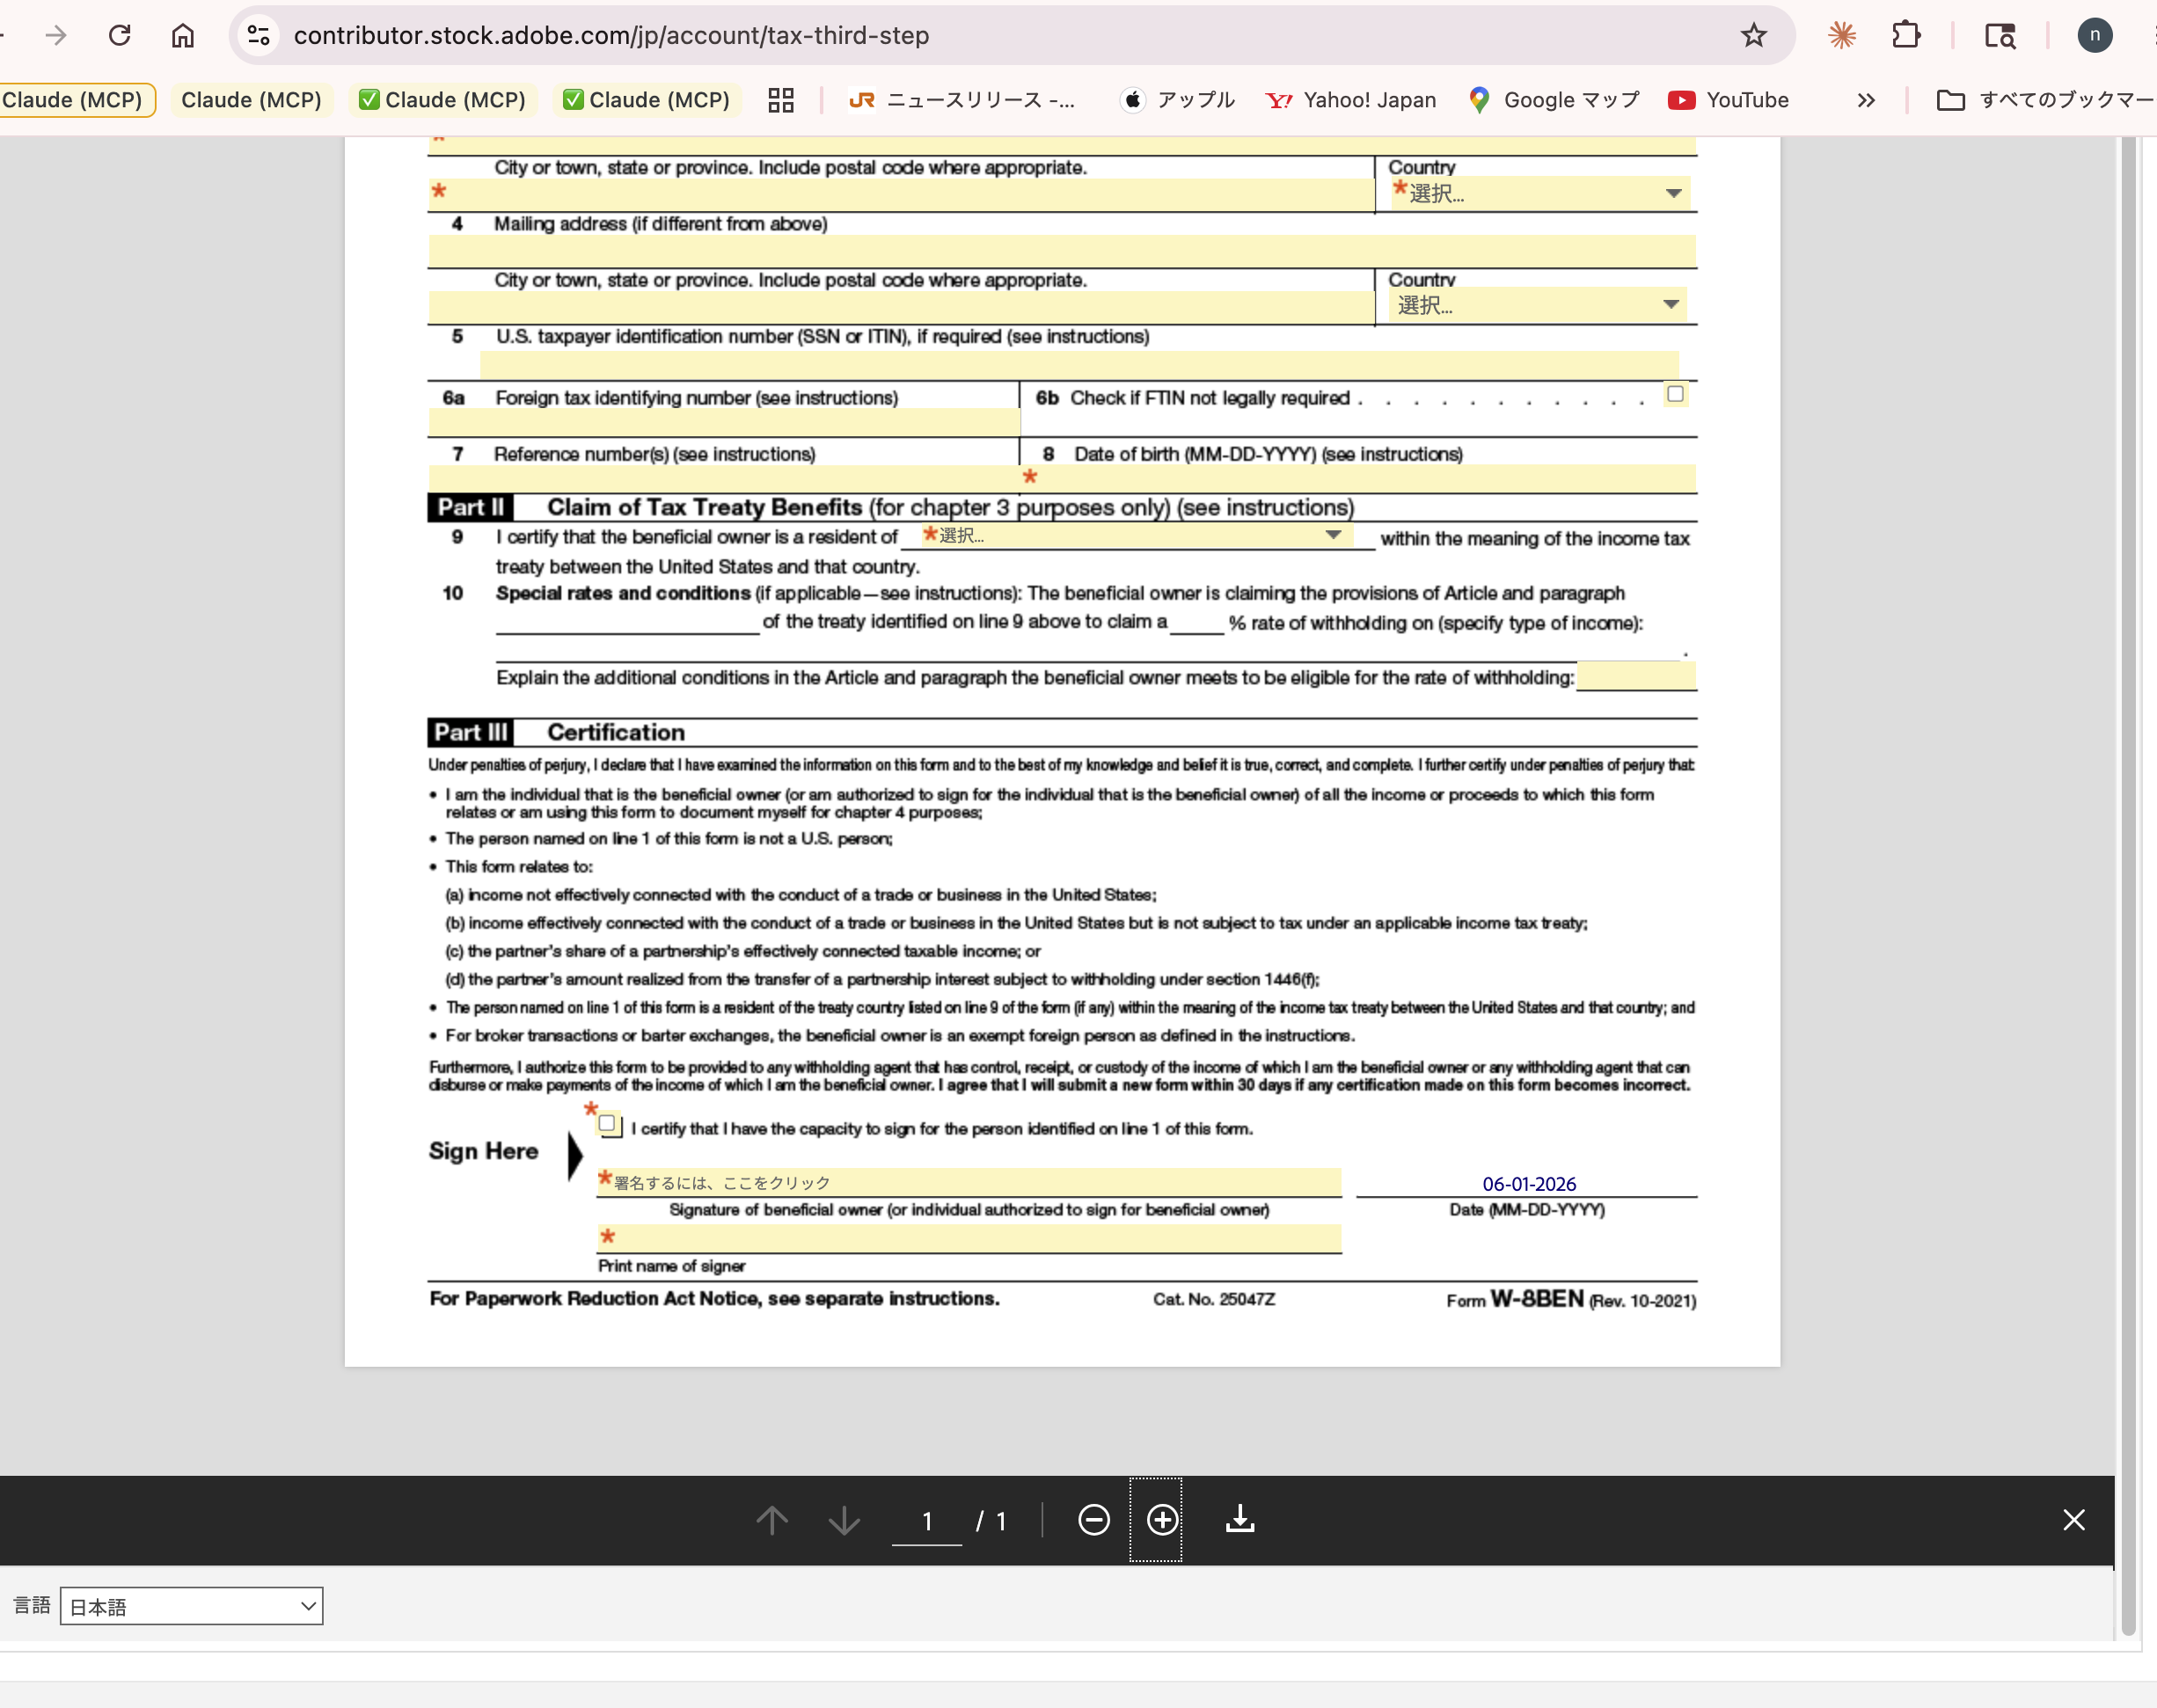Click the mailing address city or town field
Viewport: 2157px width, 1708px height.
(901, 307)
